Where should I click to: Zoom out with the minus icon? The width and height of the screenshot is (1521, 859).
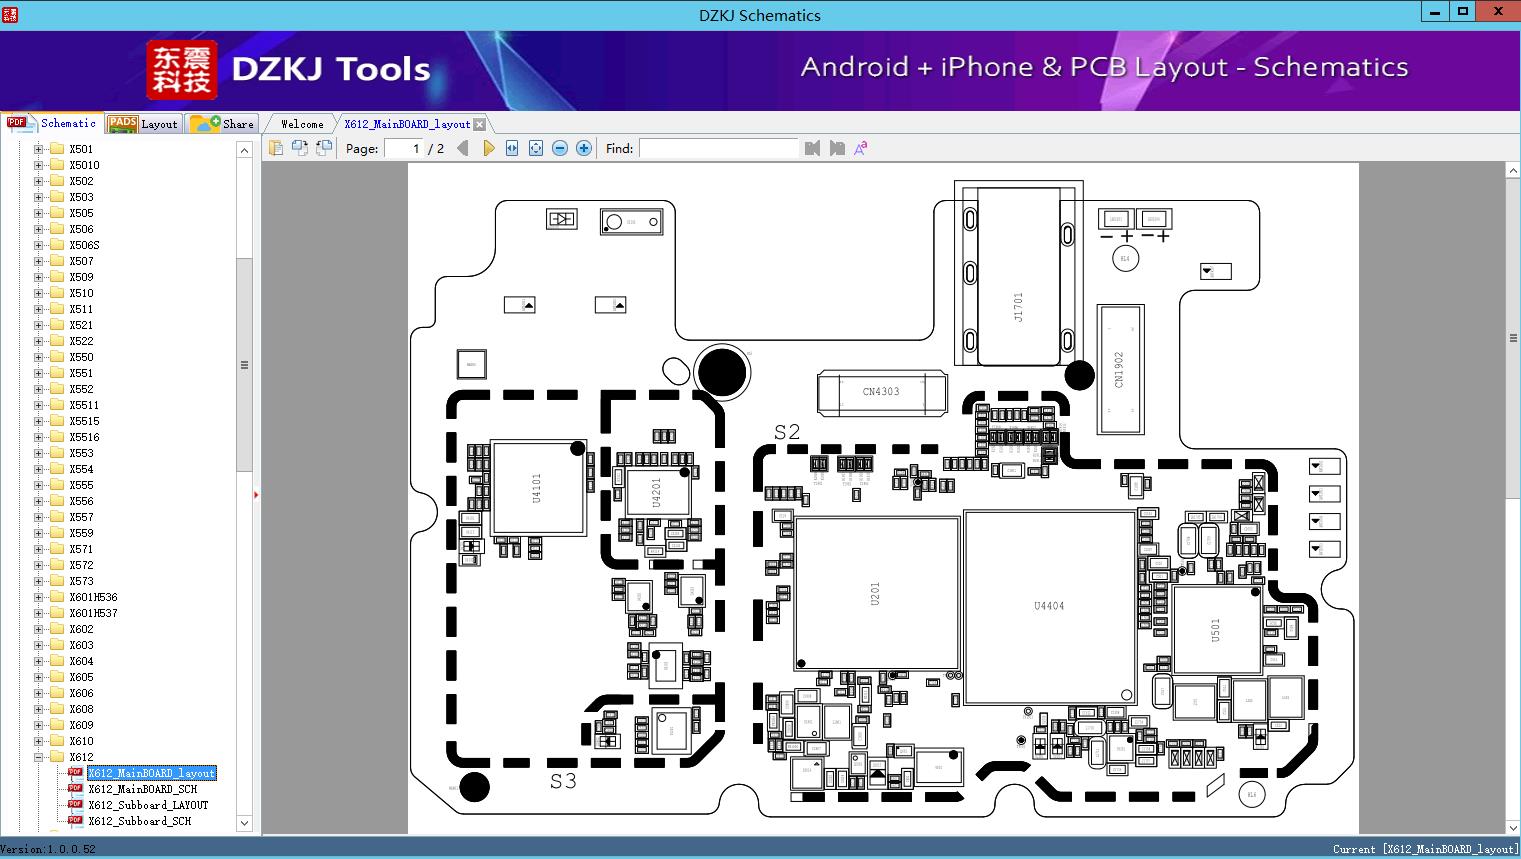pos(560,148)
